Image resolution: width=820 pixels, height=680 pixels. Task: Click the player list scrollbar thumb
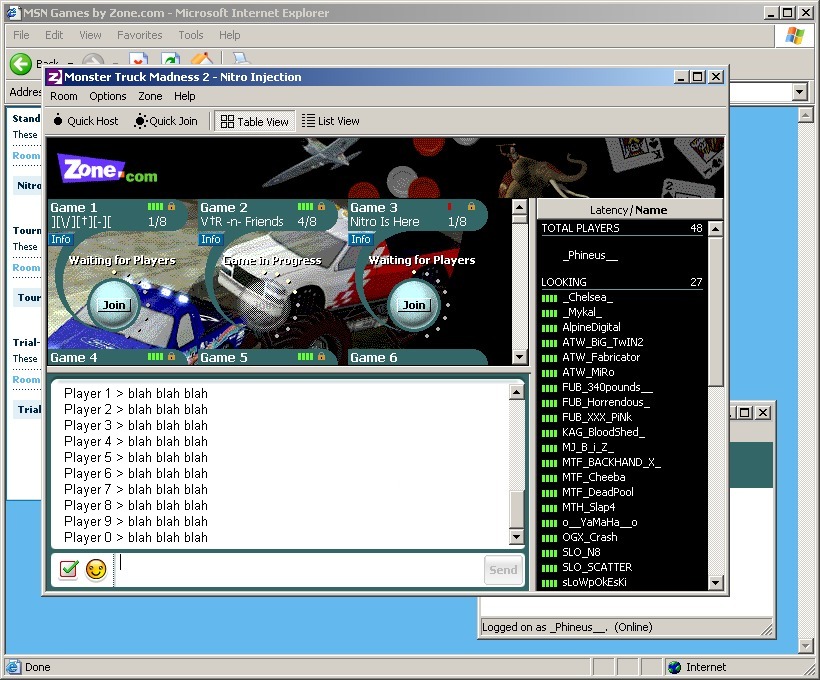pos(715,311)
